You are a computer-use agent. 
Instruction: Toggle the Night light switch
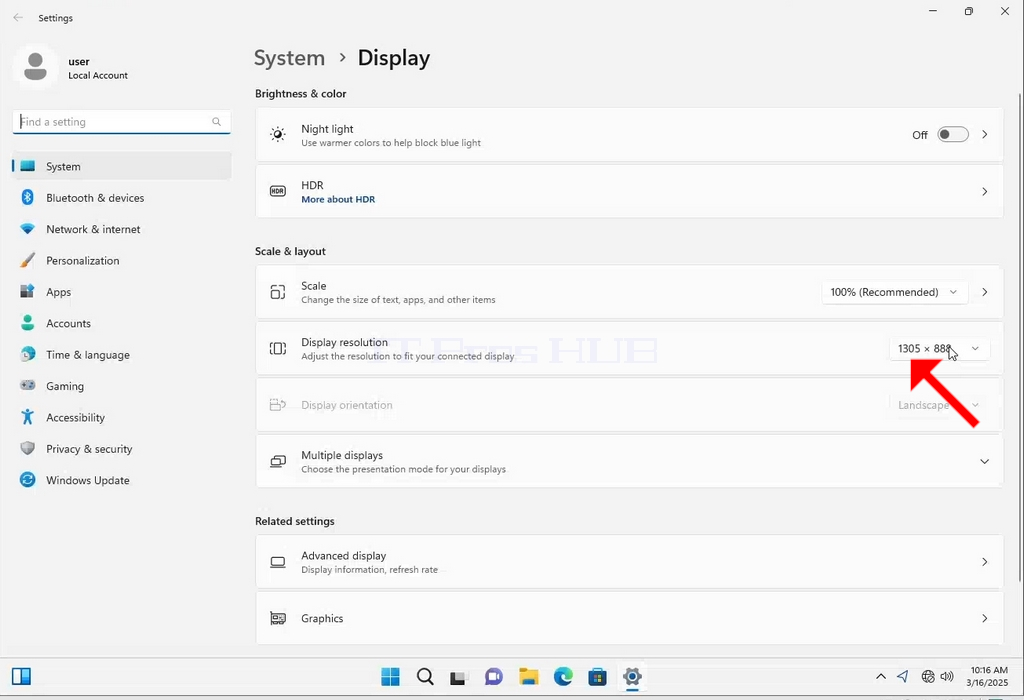pyautogui.click(x=953, y=135)
